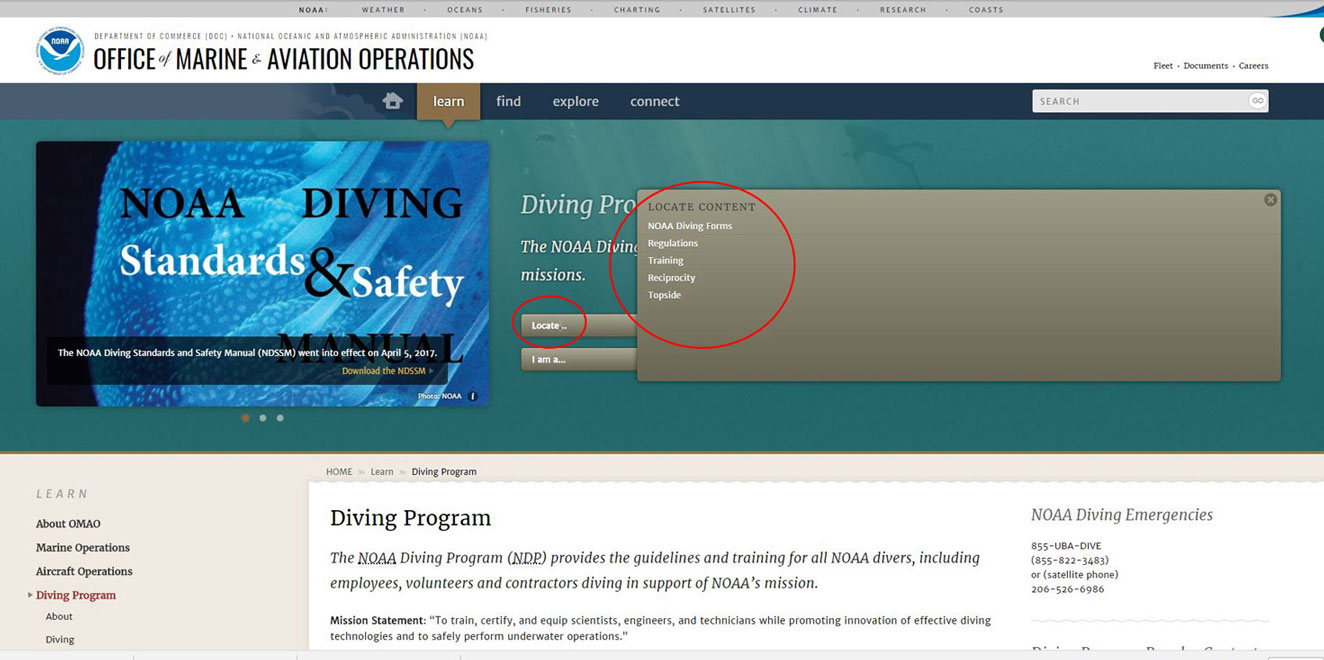
Task: Click HOME in the breadcrumb
Action: tap(339, 472)
